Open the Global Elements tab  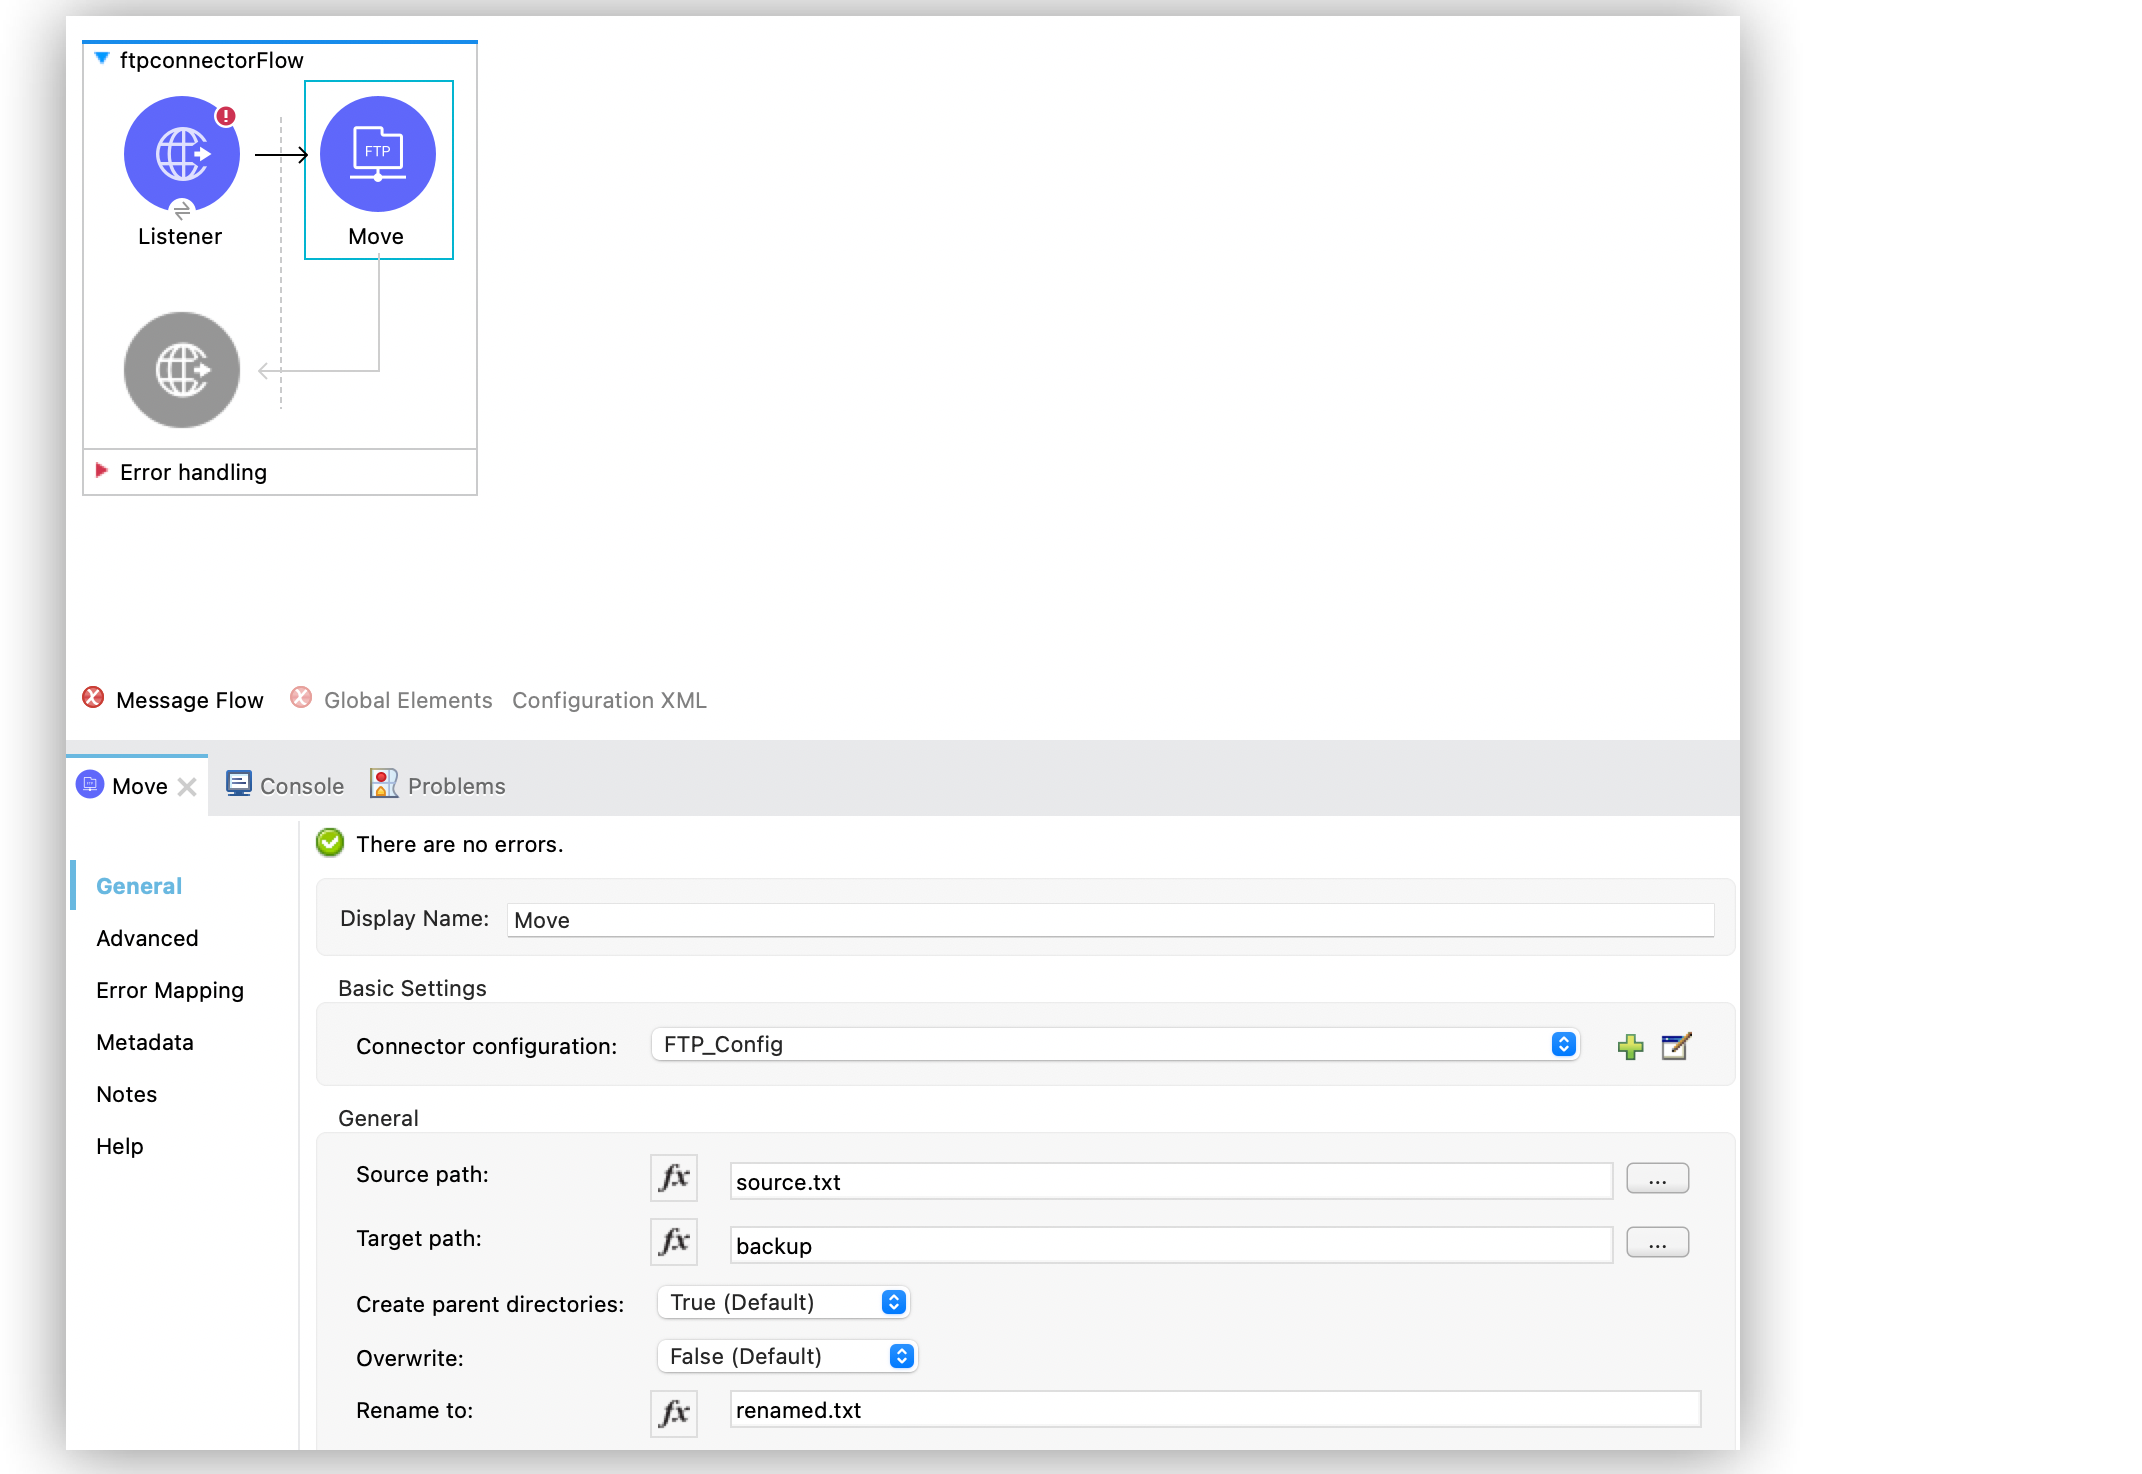(x=408, y=700)
